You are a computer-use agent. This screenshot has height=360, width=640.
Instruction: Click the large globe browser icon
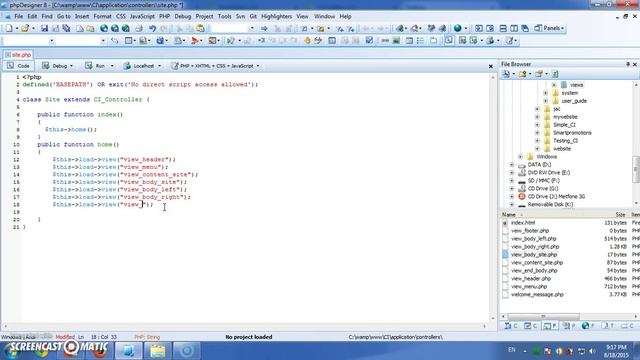[458, 28]
